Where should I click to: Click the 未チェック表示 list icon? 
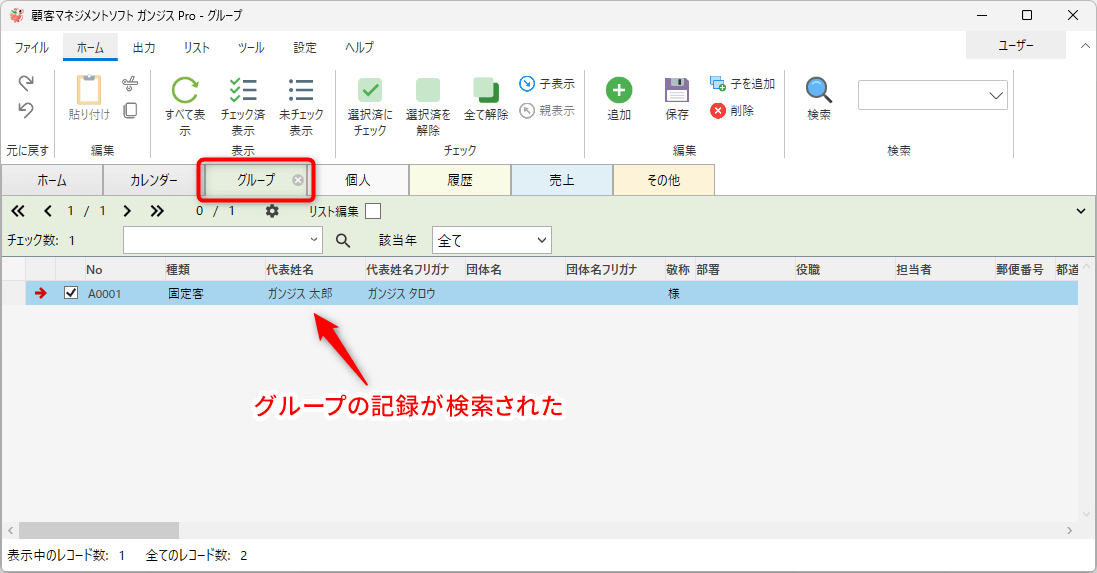[x=301, y=91]
